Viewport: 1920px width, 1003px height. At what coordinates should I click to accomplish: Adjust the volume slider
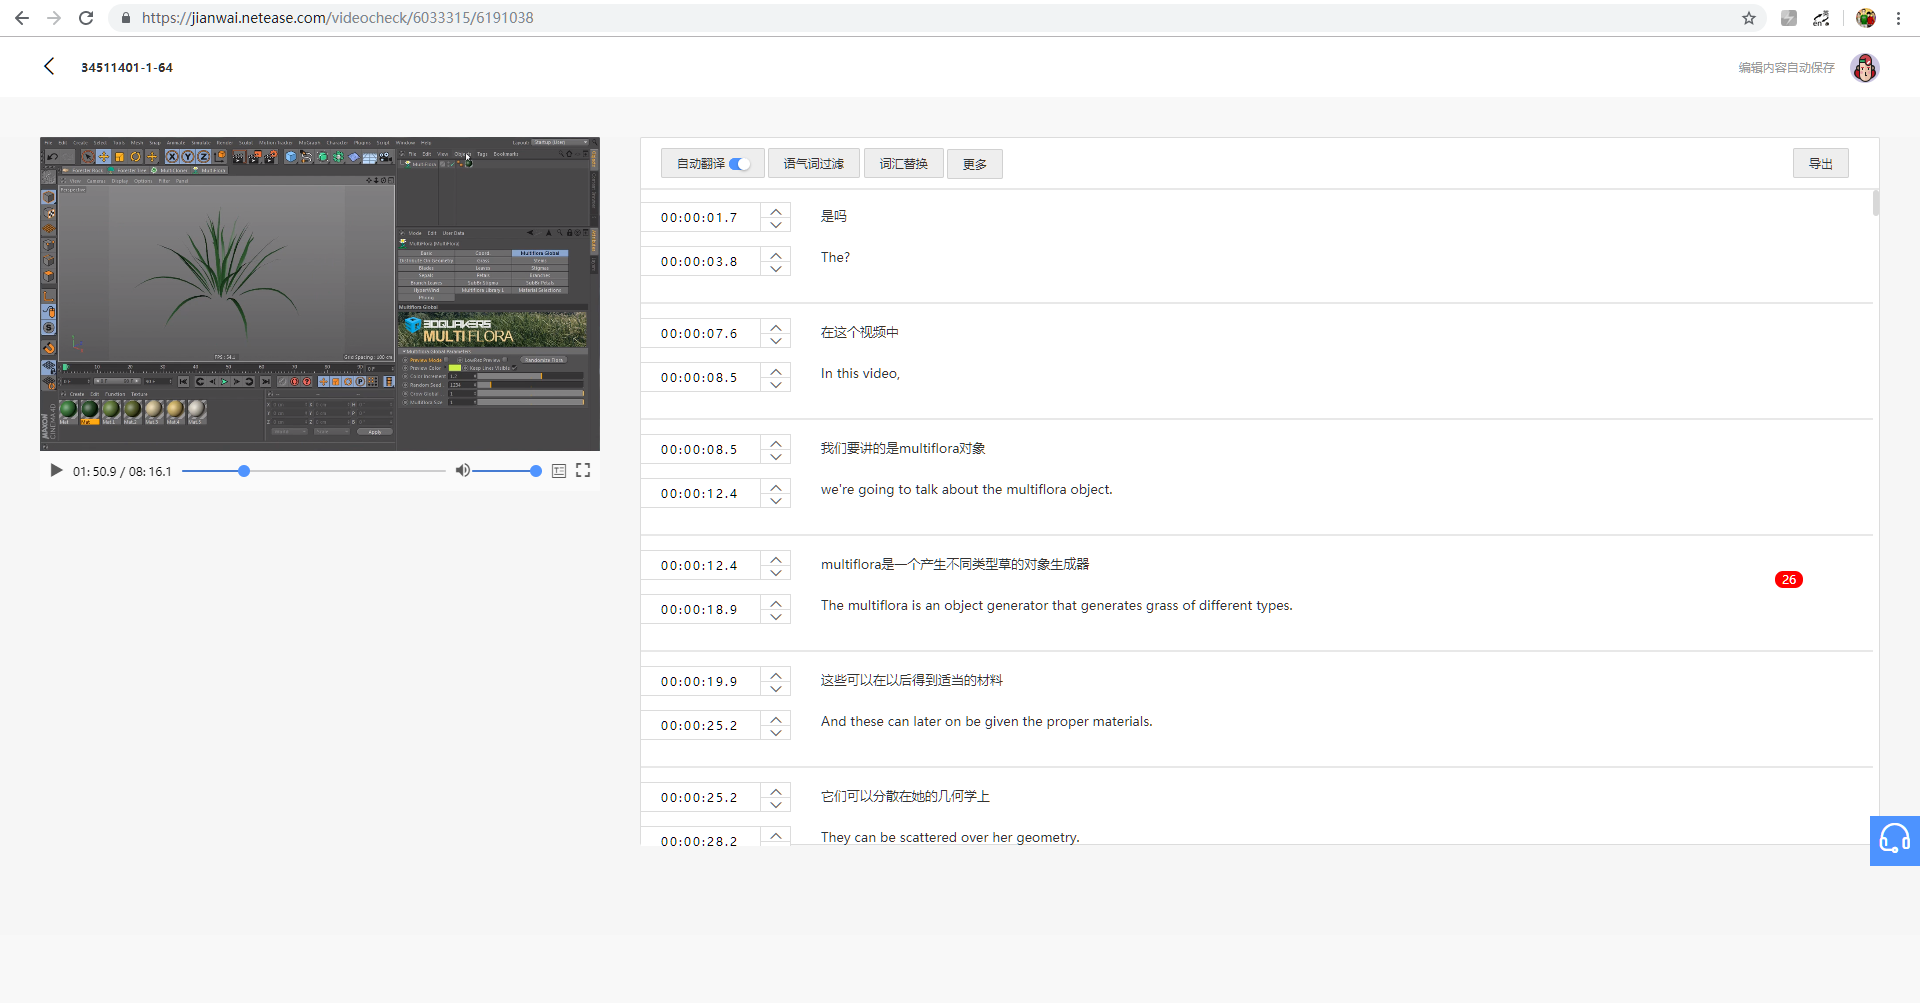pos(506,471)
